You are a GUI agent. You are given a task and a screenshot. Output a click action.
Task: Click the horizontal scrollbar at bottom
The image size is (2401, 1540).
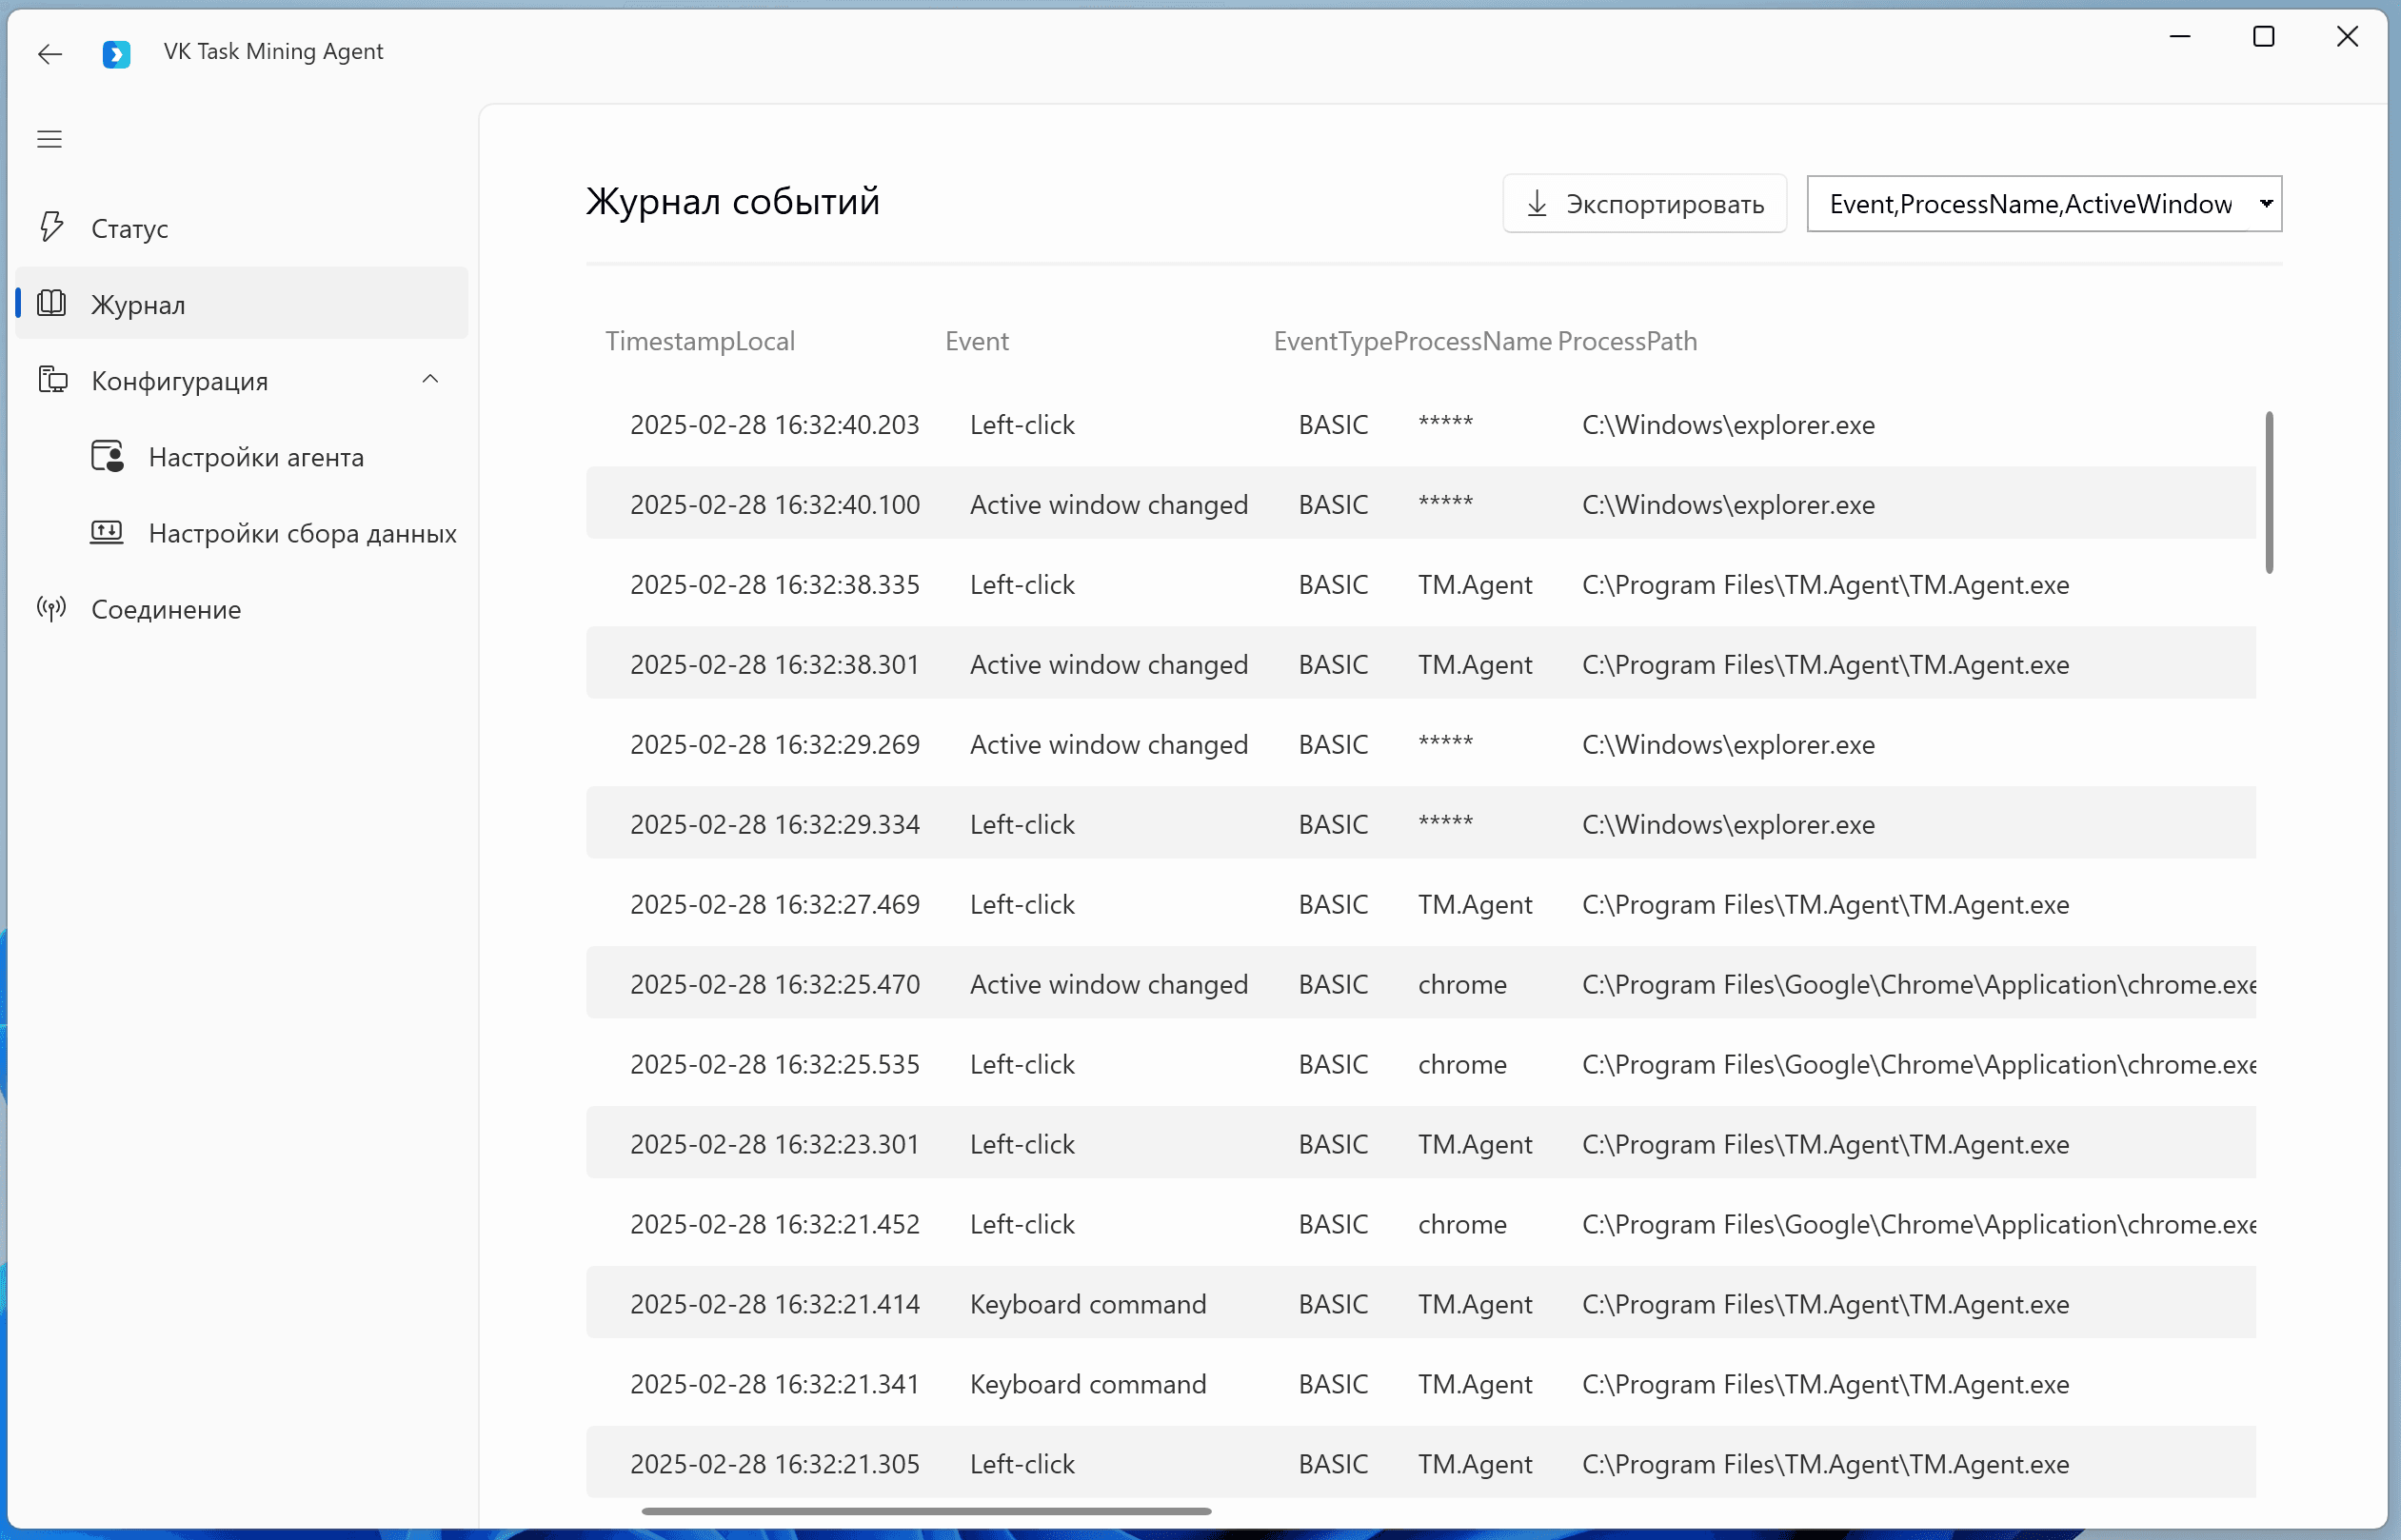(x=926, y=1511)
